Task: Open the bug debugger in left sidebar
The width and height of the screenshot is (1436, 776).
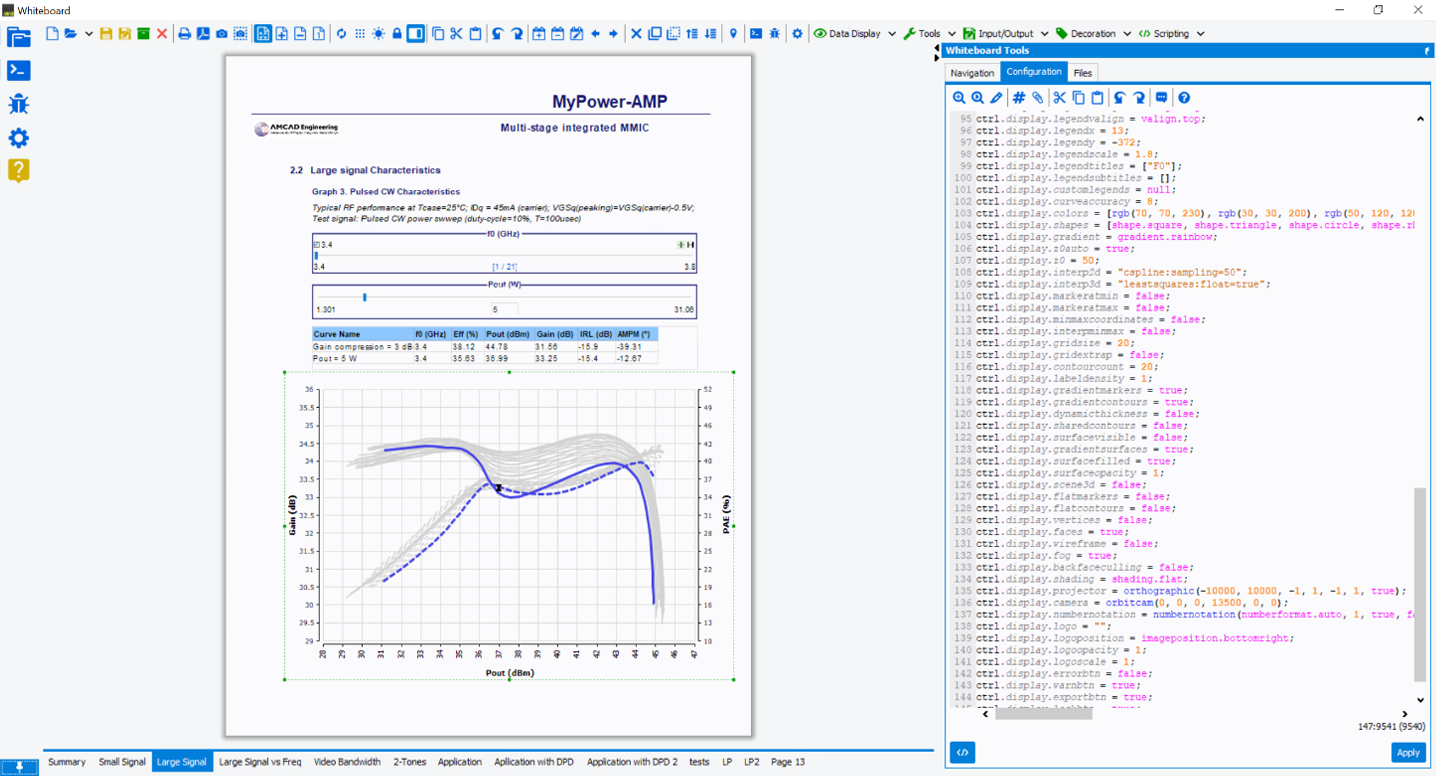Action: click(18, 104)
